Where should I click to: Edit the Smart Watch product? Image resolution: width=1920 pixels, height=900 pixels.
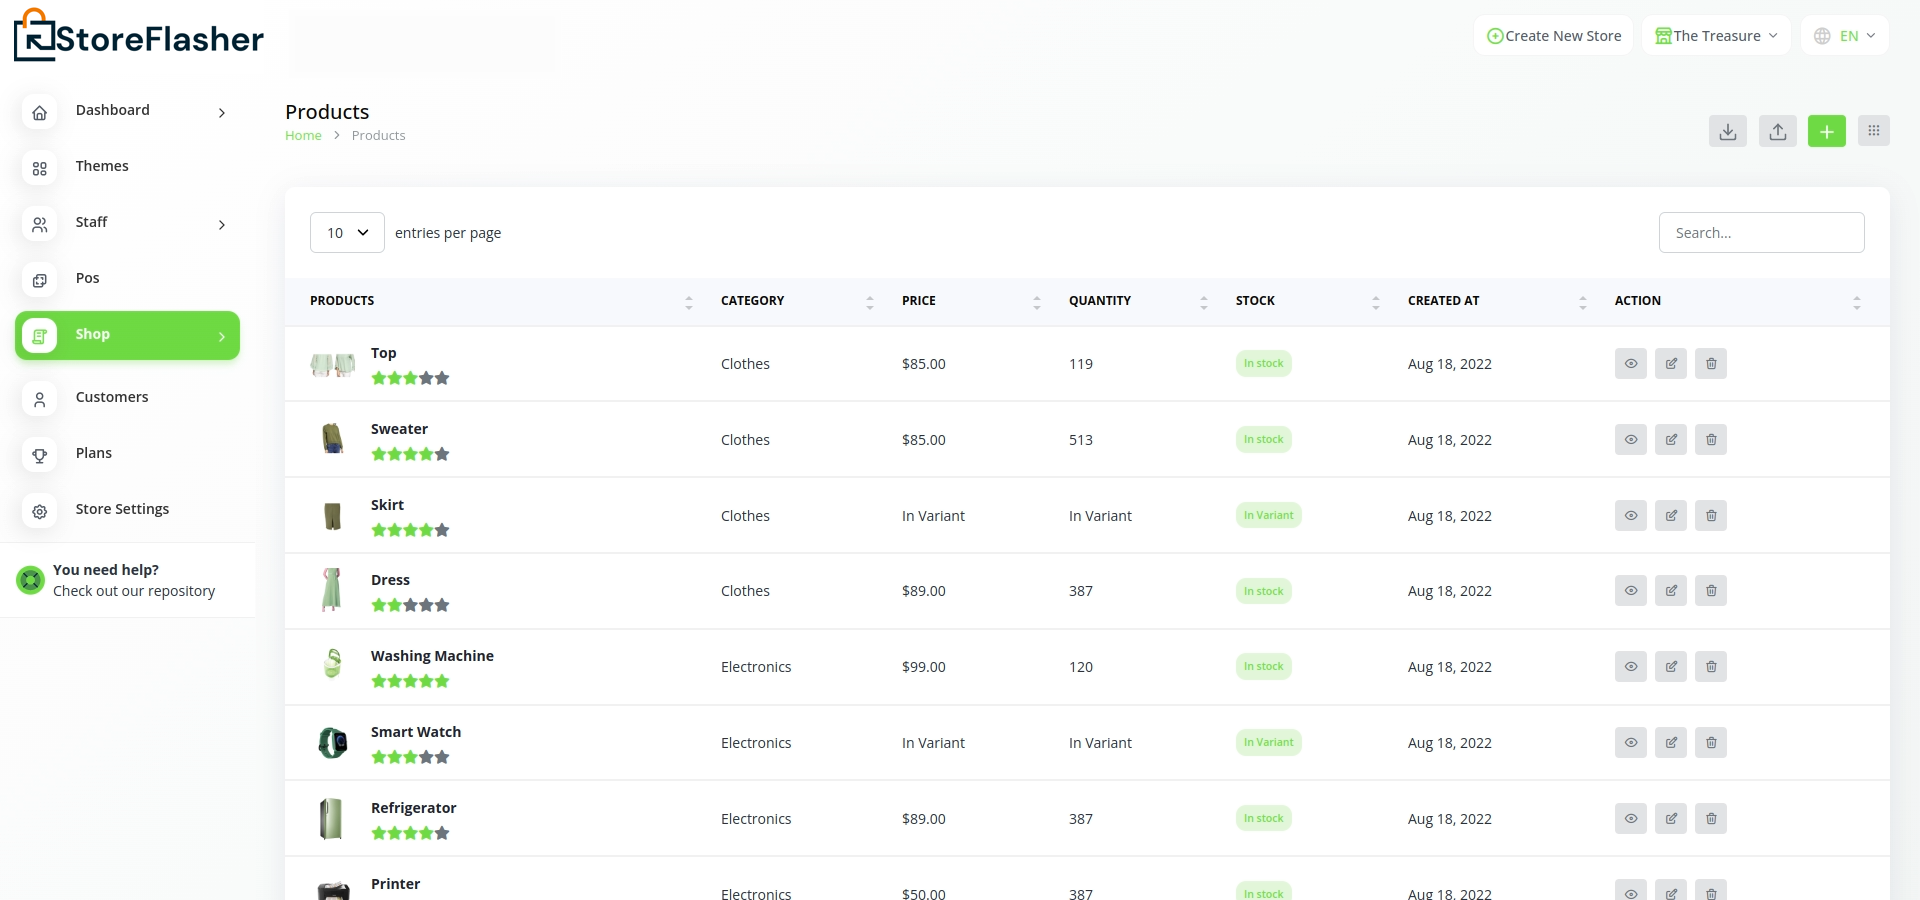pos(1670,743)
